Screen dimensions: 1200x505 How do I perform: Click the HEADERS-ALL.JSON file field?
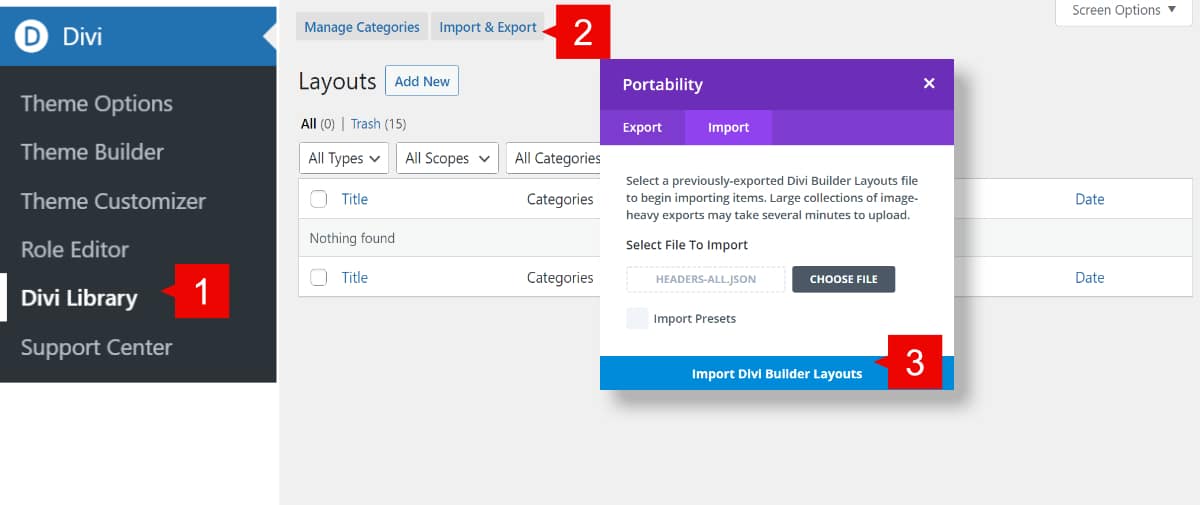tap(706, 279)
